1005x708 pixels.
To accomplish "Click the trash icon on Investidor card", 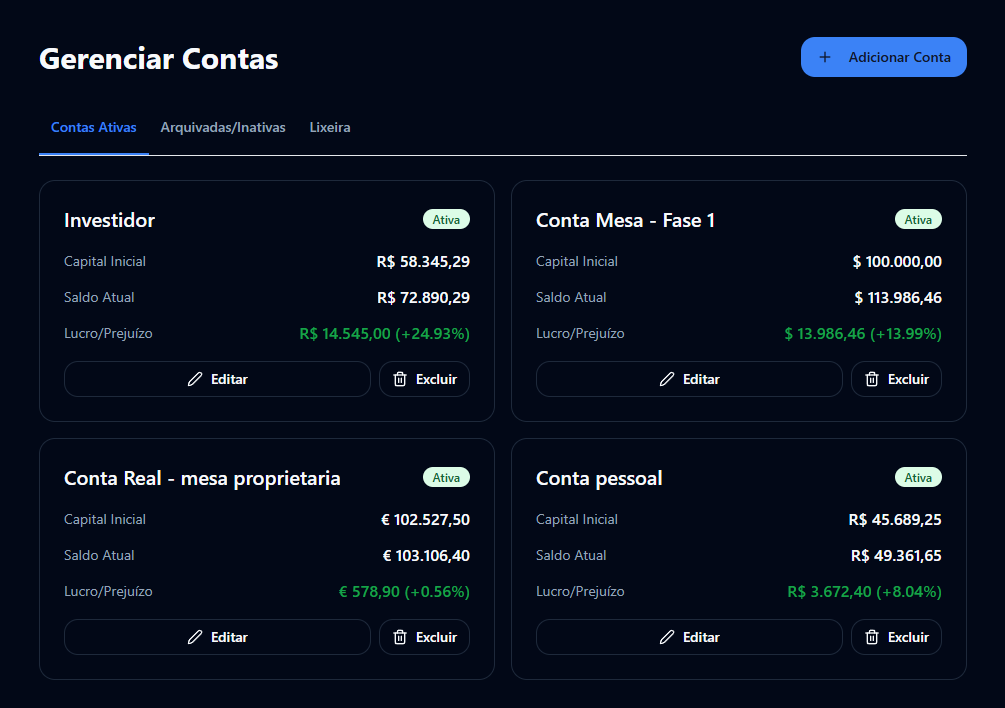I will tap(398, 378).
